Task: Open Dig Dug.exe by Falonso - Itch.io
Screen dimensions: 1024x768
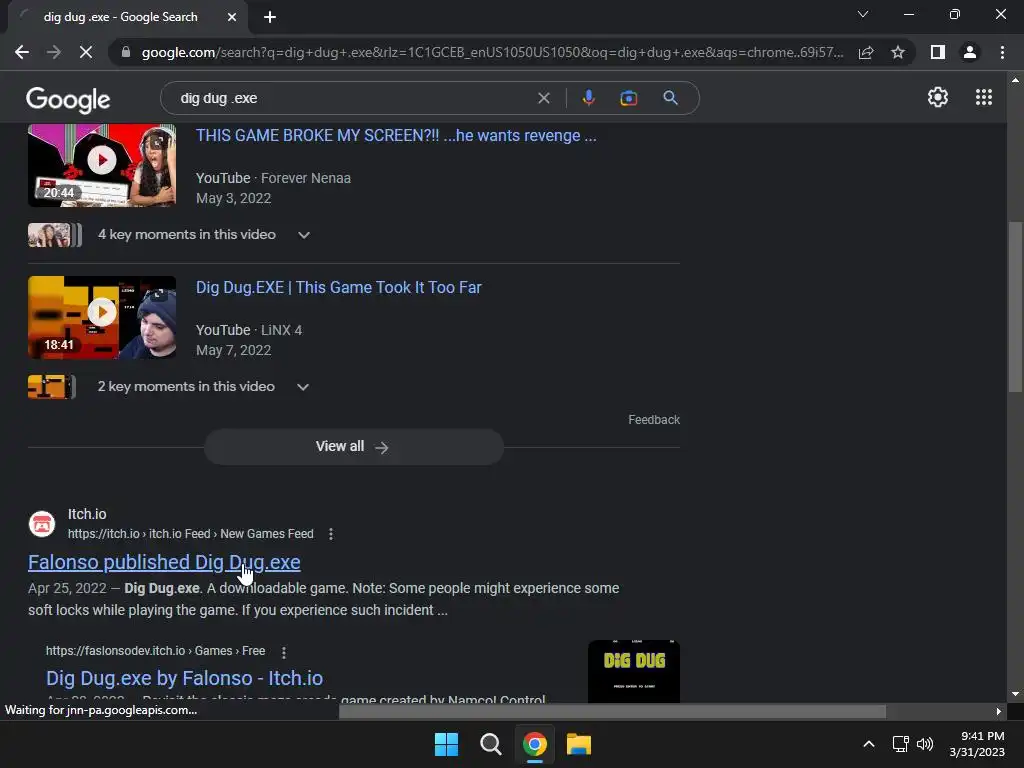Action: click(184, 678)
